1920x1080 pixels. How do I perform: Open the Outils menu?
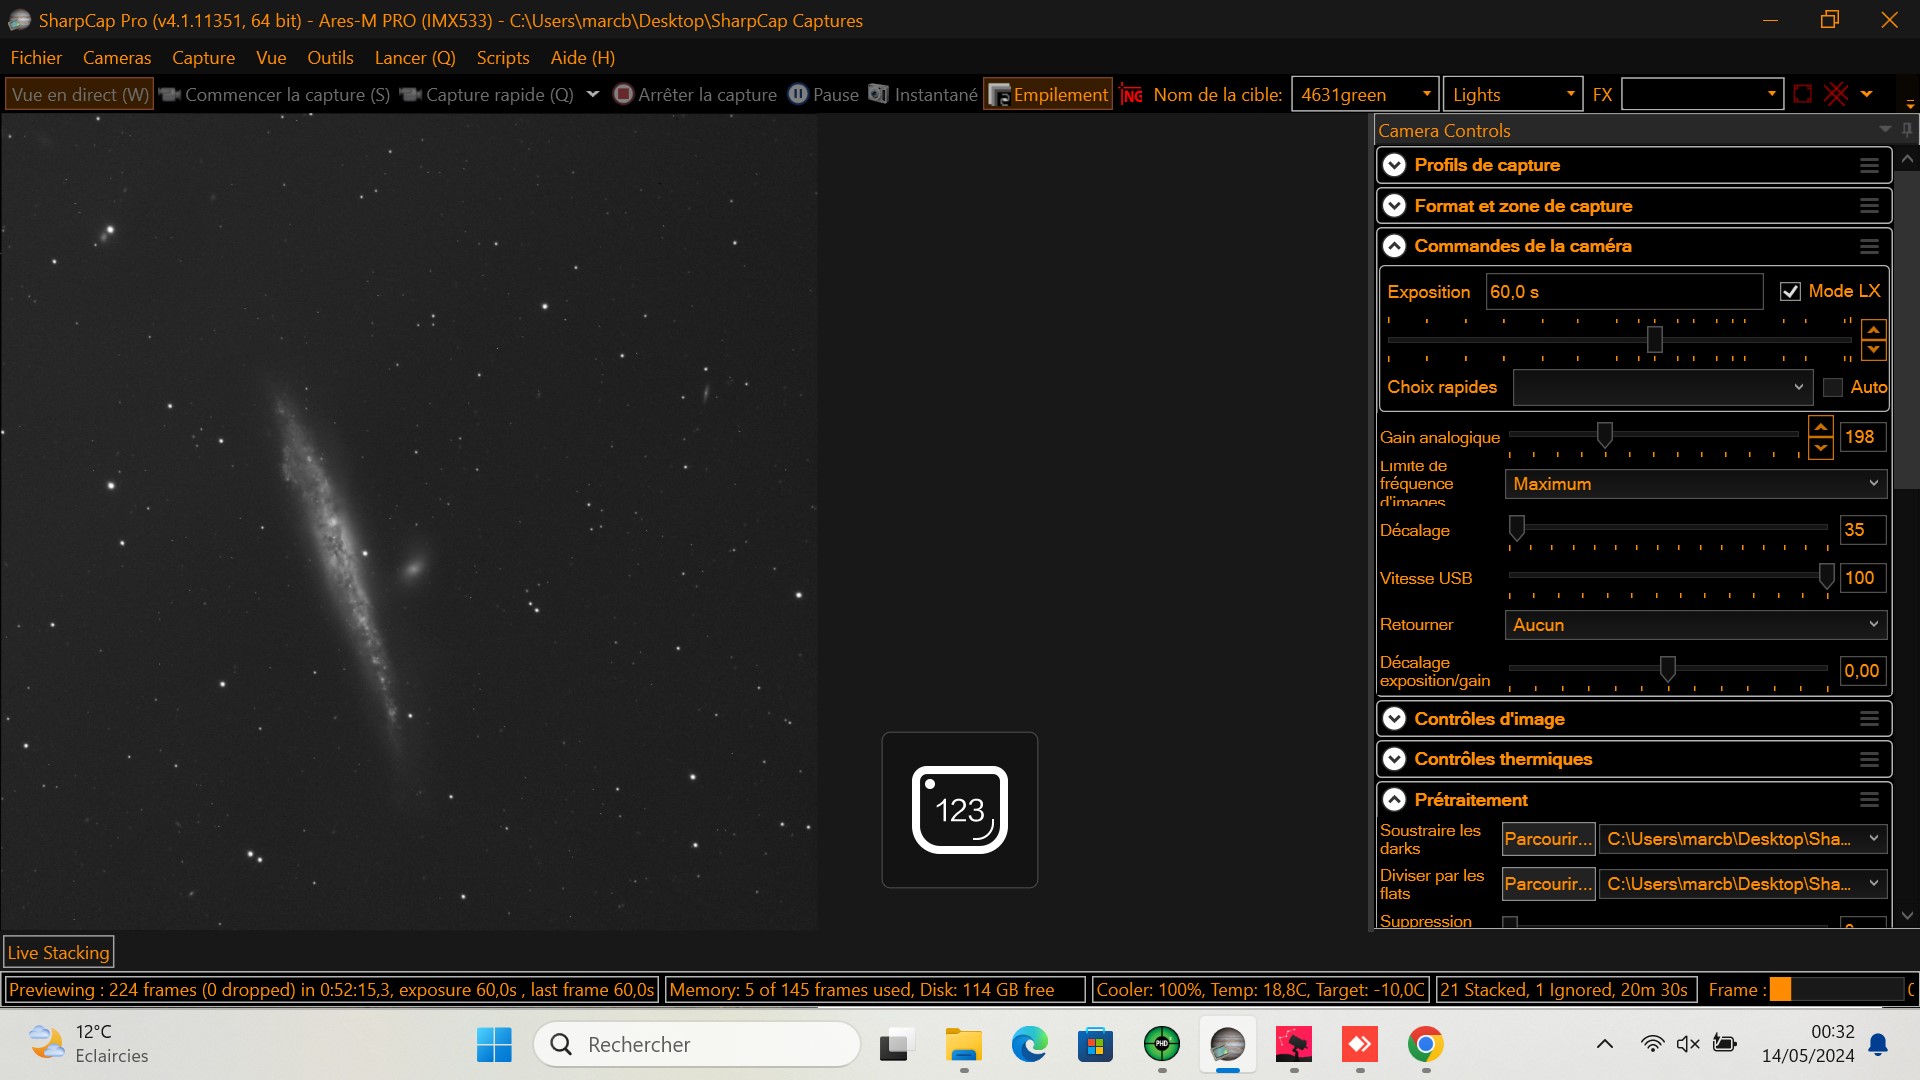click(330, 57)
